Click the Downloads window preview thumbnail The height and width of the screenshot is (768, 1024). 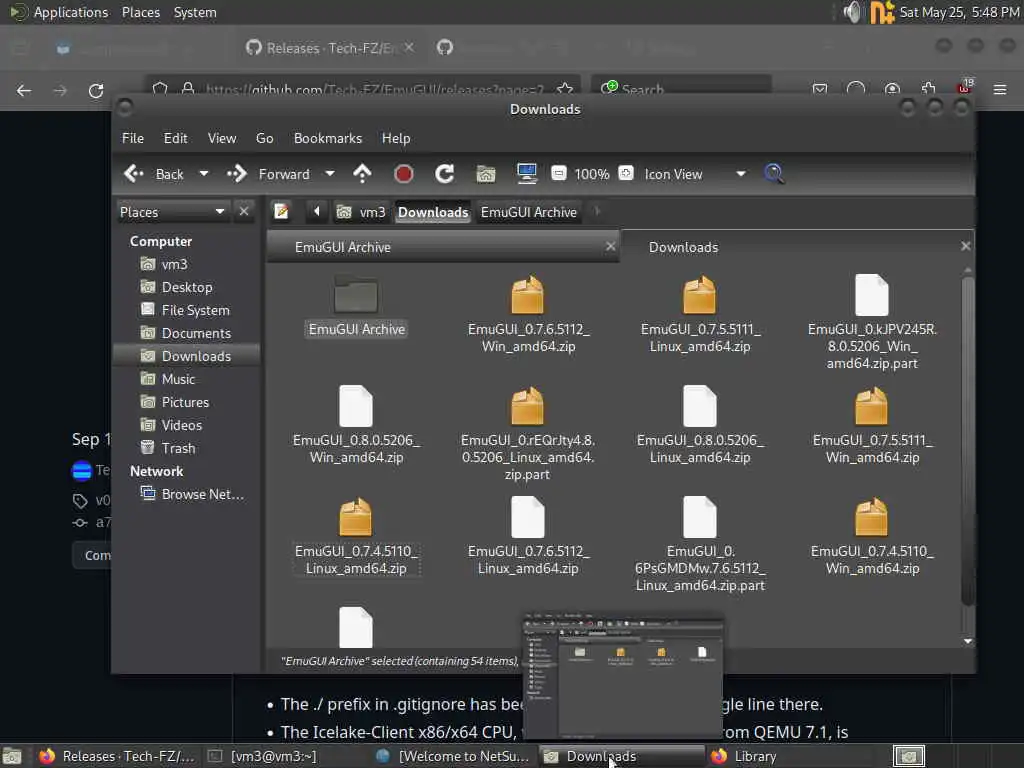point(622,675)
